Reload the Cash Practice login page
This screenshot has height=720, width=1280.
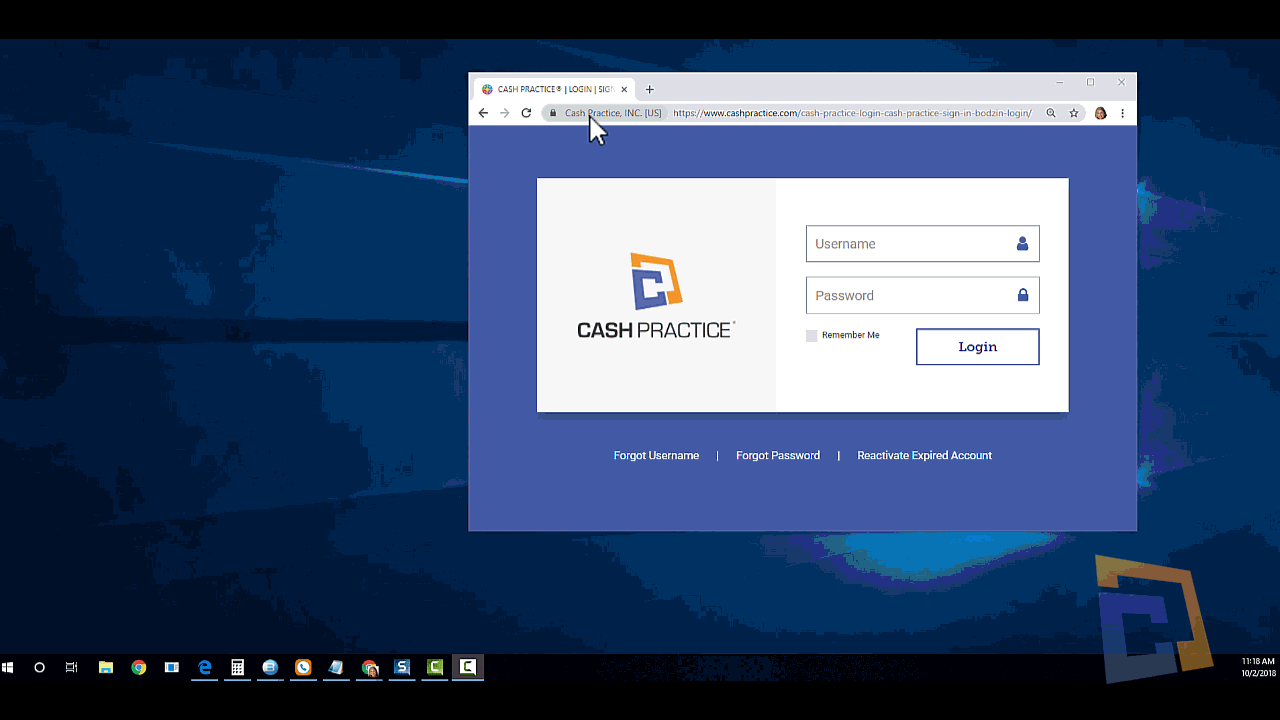(526, 113)
